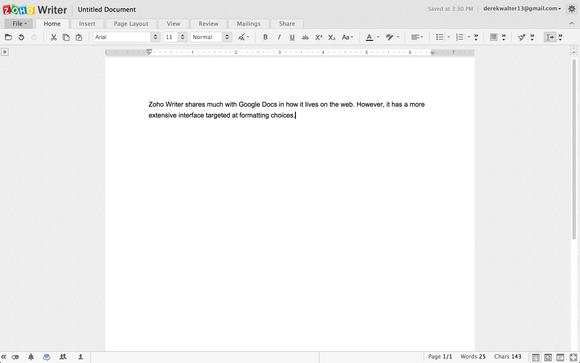Click the find and replace icon

[522, 37]
